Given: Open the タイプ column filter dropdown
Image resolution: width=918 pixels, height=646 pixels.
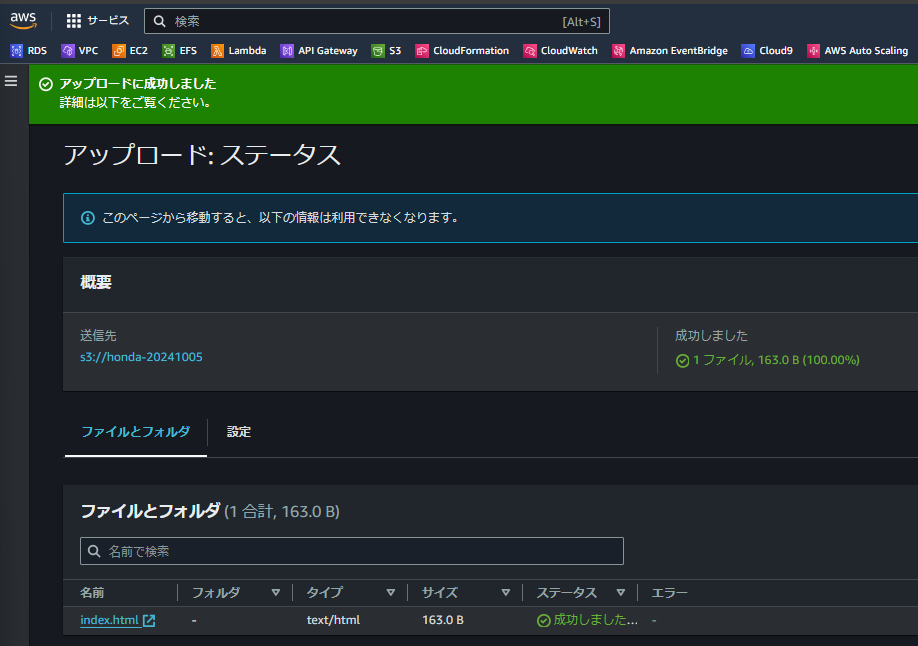Looking at the screenshot, I should [393, 592].
